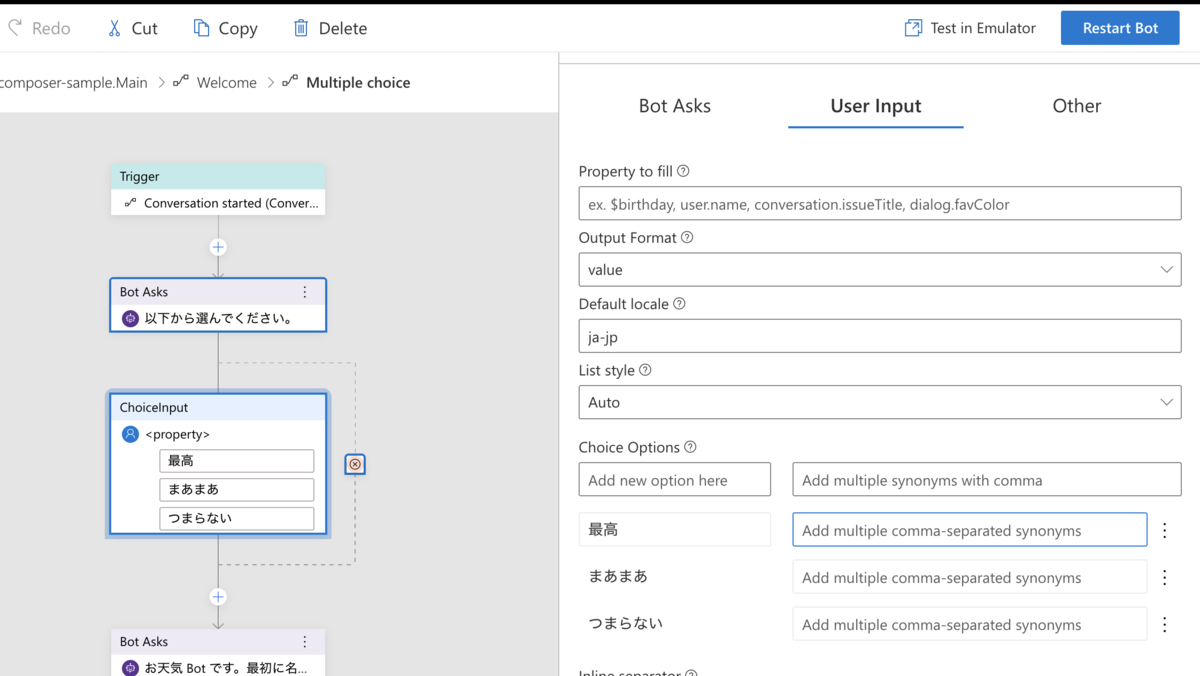Open the first Bot Asks node menu
Viewport: 1200px width, 676px height.
click(x=305, y=292)
